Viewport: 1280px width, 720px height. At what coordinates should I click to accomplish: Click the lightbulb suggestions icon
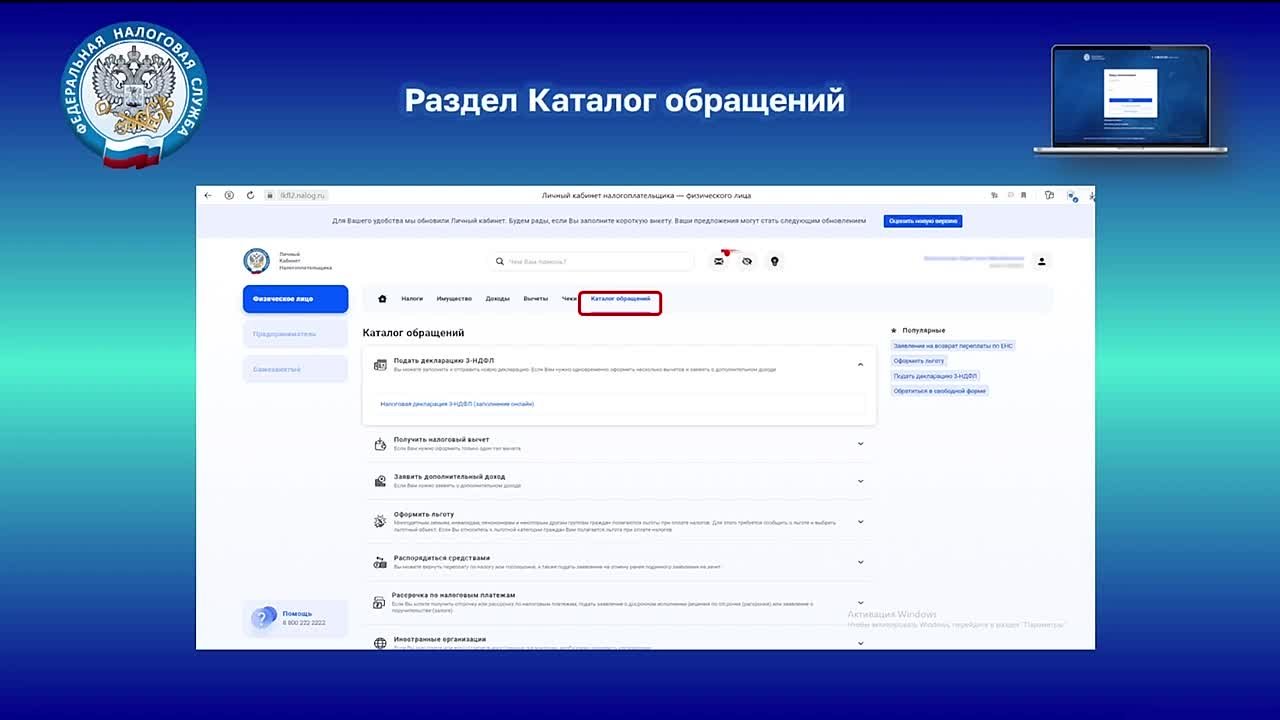(773, 261)
